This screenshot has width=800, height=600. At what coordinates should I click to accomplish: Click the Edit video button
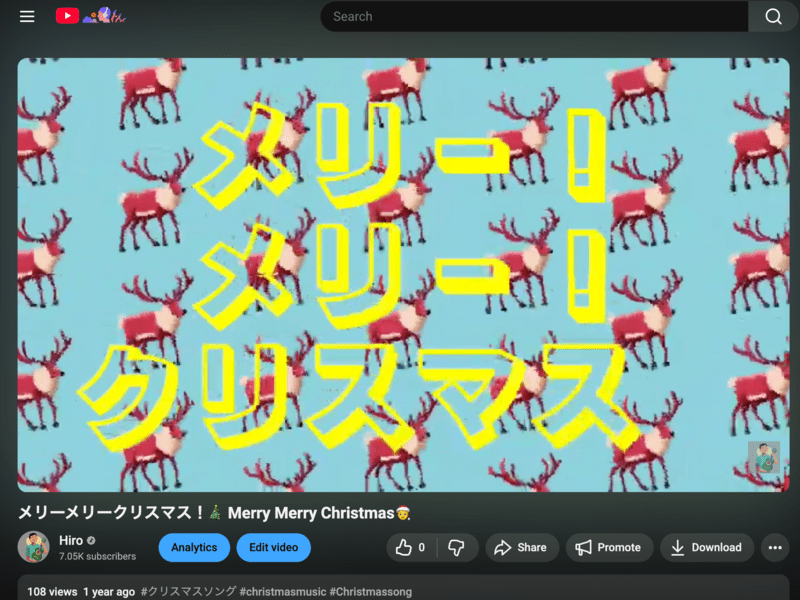273,547
